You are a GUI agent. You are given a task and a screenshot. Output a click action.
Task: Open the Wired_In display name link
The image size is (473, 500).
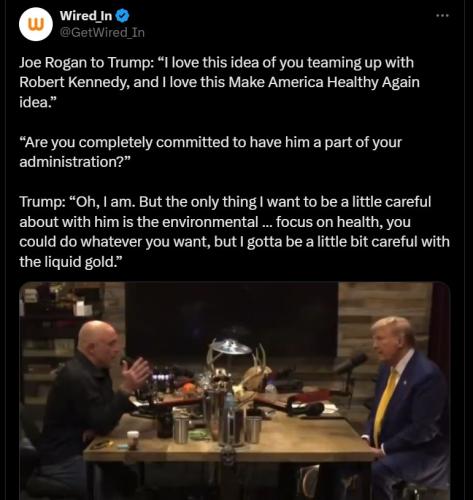(86, 16)
